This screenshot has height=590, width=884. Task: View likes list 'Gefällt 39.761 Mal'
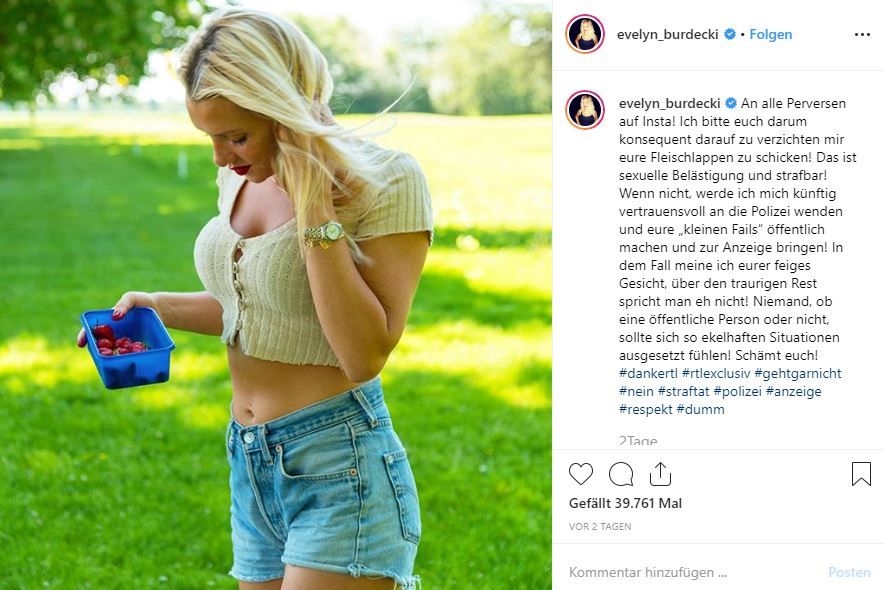point(625,503)
